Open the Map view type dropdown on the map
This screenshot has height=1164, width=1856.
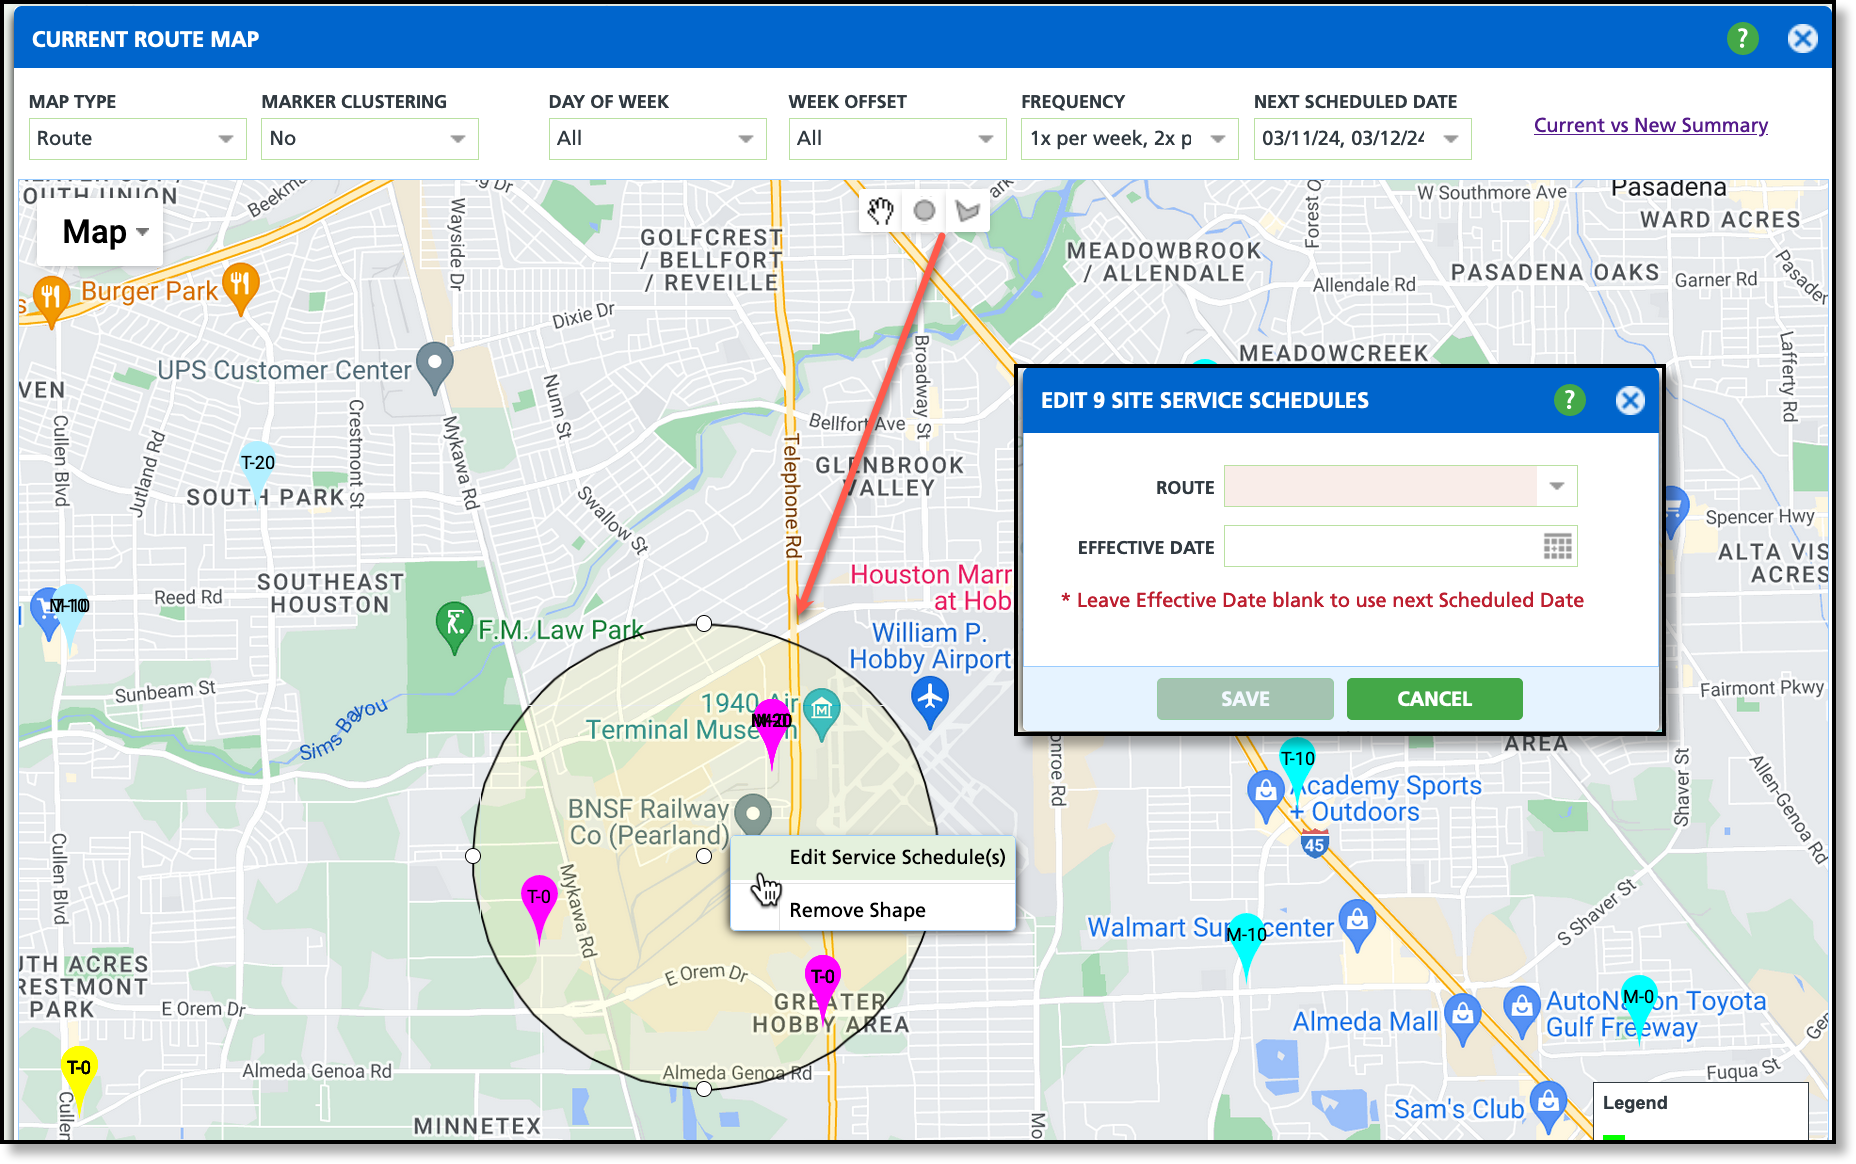click(100, 233)
